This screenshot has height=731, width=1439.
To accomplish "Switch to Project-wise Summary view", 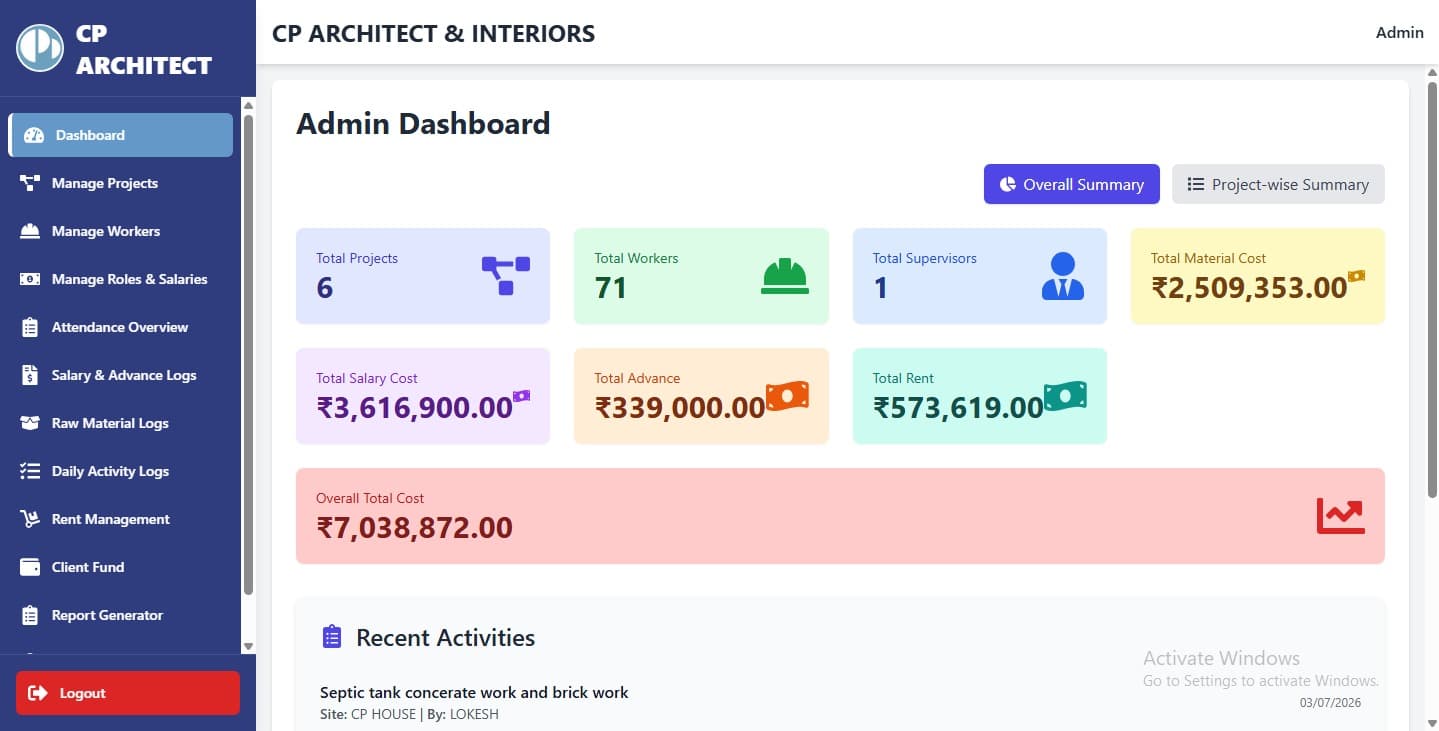I will [1278, 184].
